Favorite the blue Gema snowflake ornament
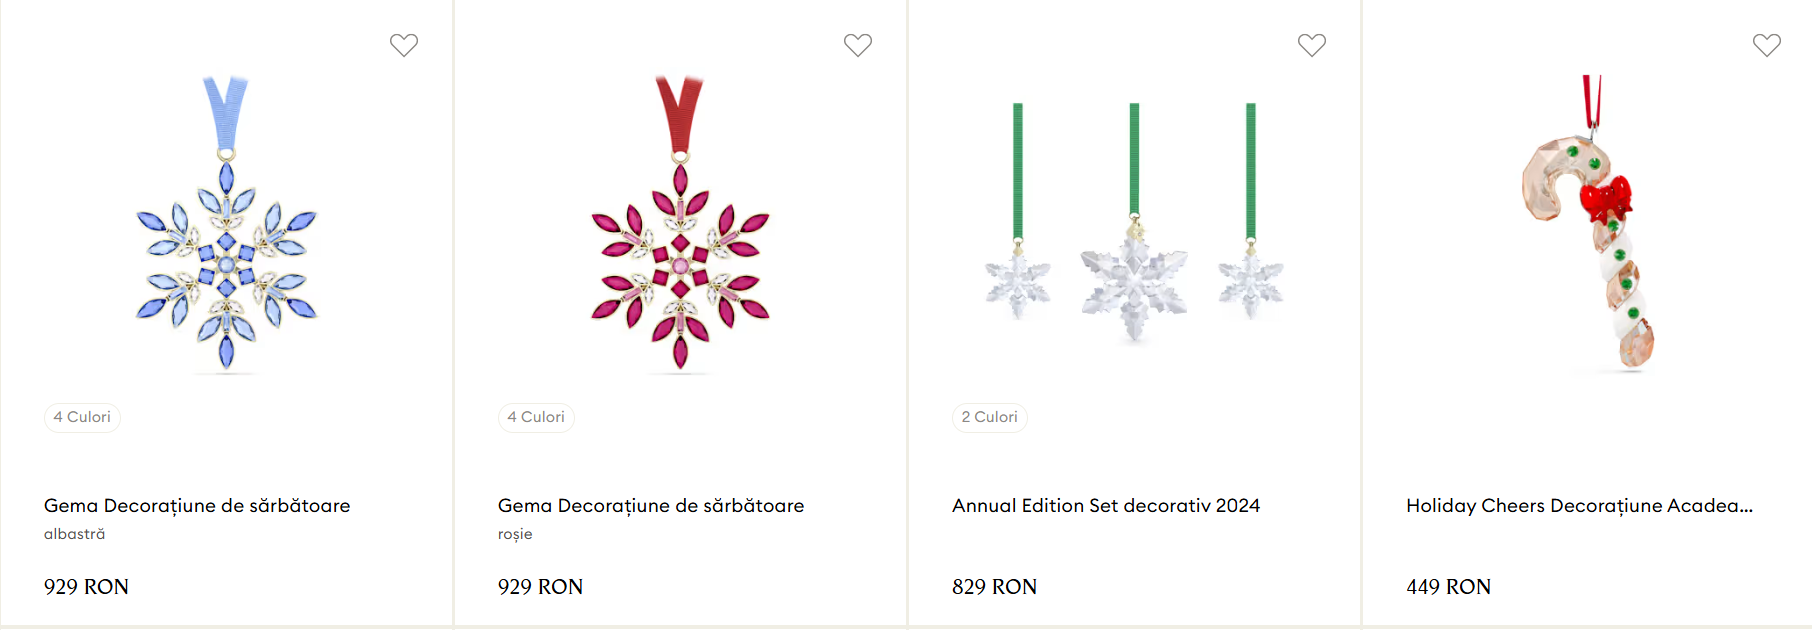The width and height of the screenshot is (1812, 630). pyautogui.click(x=404, y=45)
